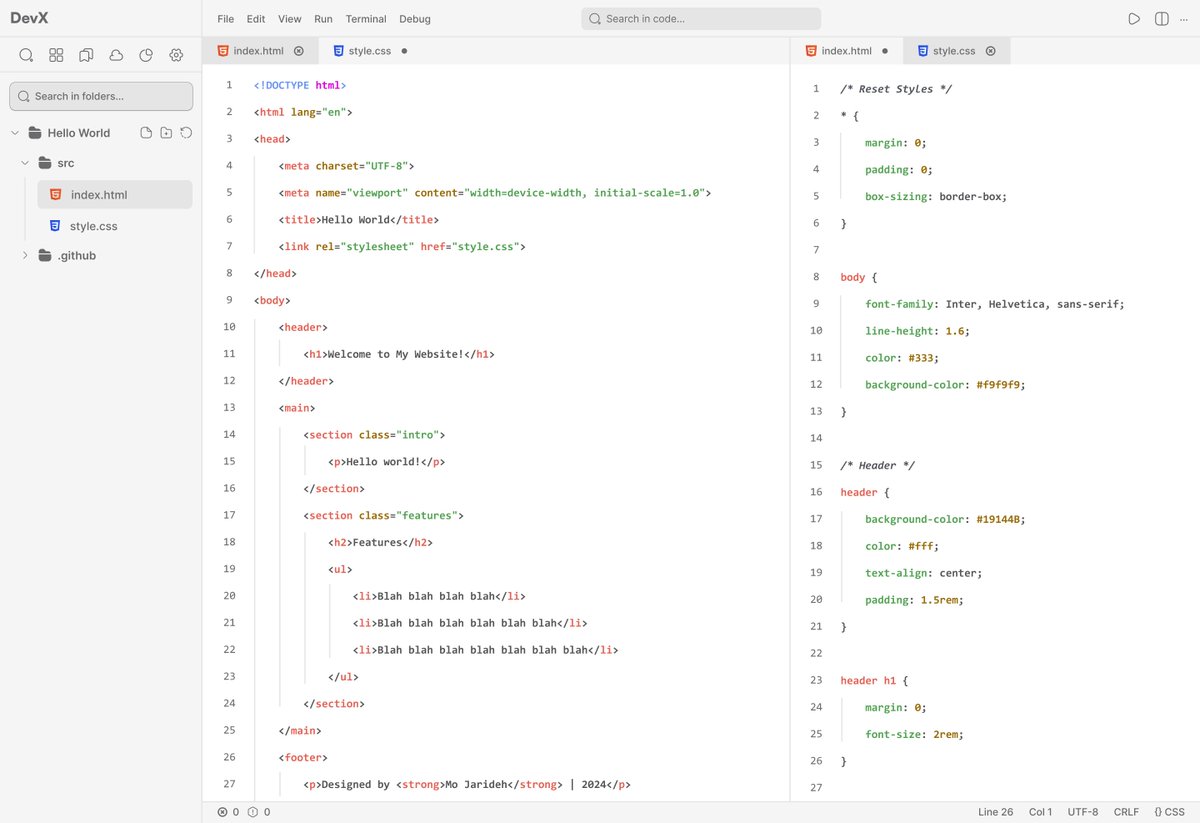This screenshot has height=823, width=1200.
Task: Create a new folder in Hello World
Action: pyautogui.click(x=166, y=133)
